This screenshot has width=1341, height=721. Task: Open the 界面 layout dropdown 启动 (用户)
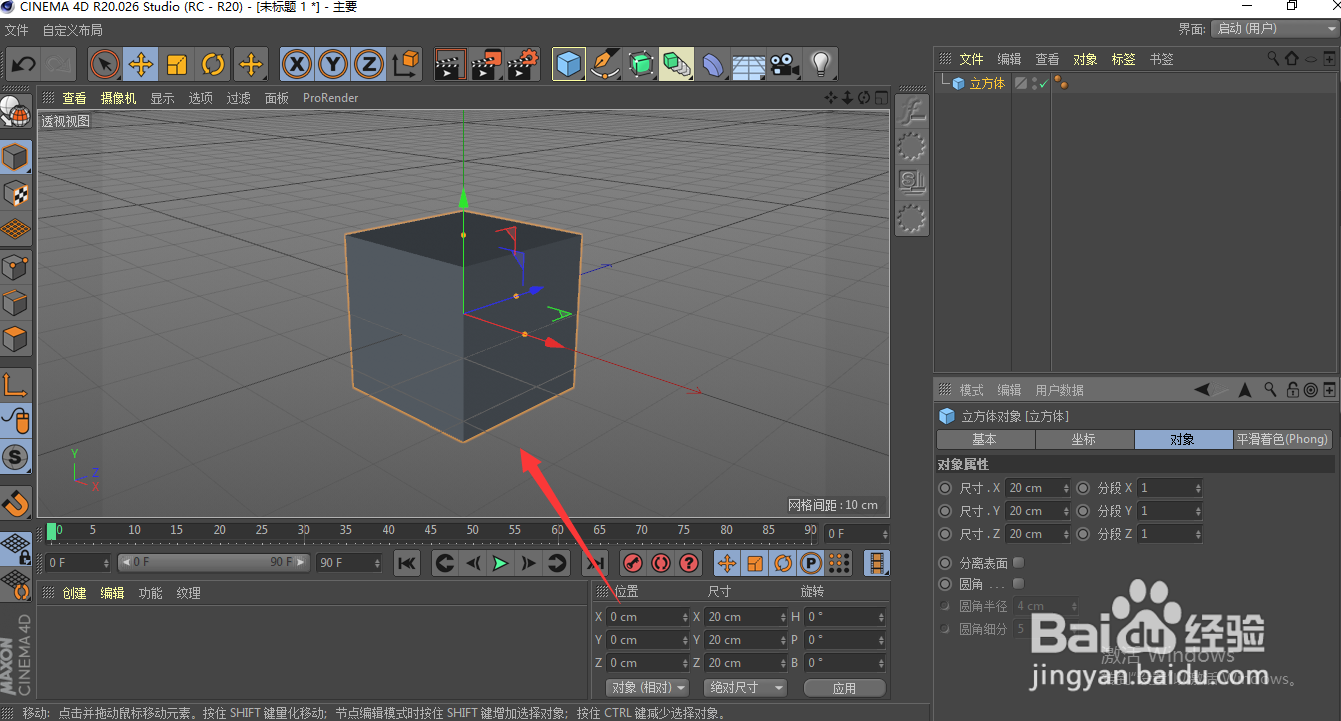click(1274, 29)
